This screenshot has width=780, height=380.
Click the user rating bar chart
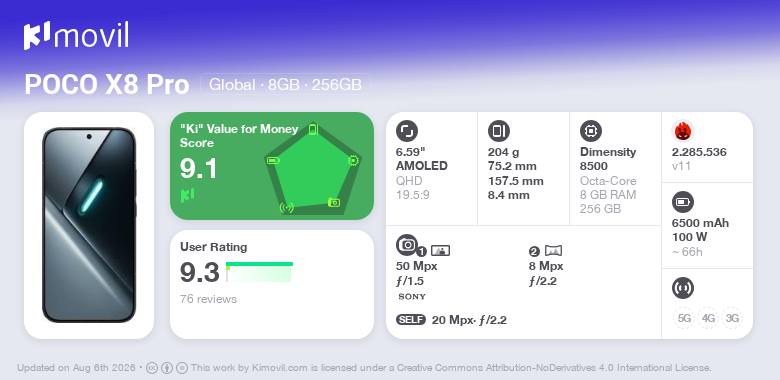tap(259, 272)
